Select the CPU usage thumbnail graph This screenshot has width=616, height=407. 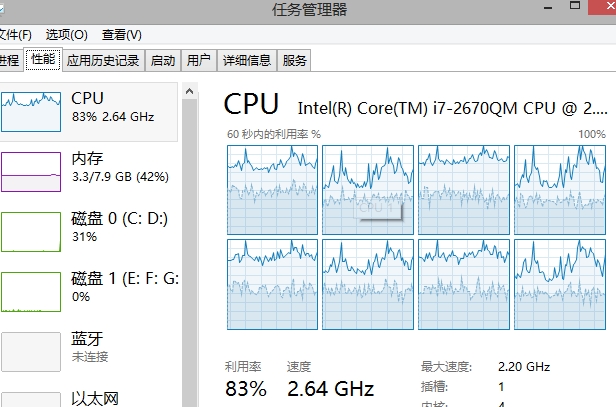coord(31,112)
